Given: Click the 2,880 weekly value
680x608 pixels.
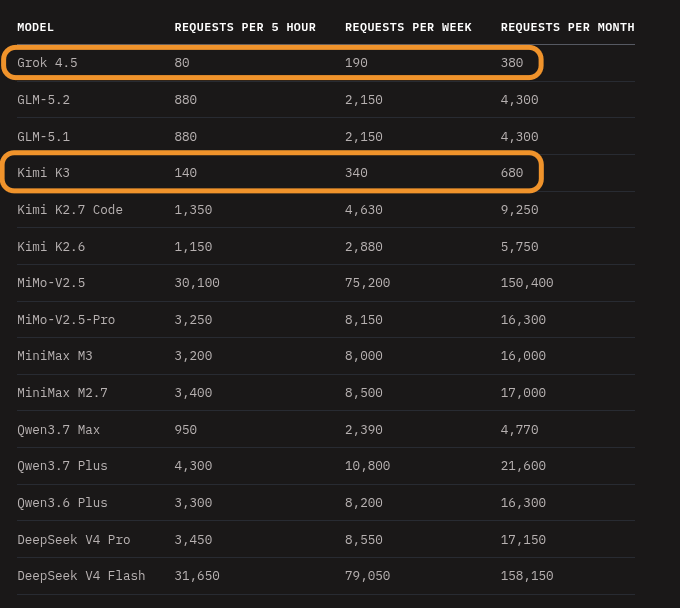Looking at the screenshot, I should pos(363,247).
